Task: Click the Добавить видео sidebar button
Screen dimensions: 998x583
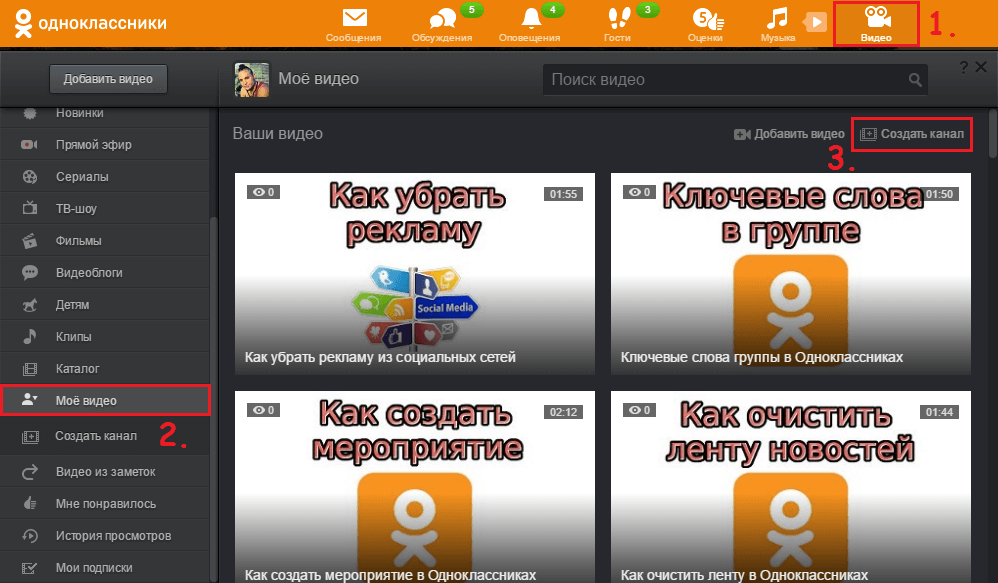Action: tap(108, 79)
